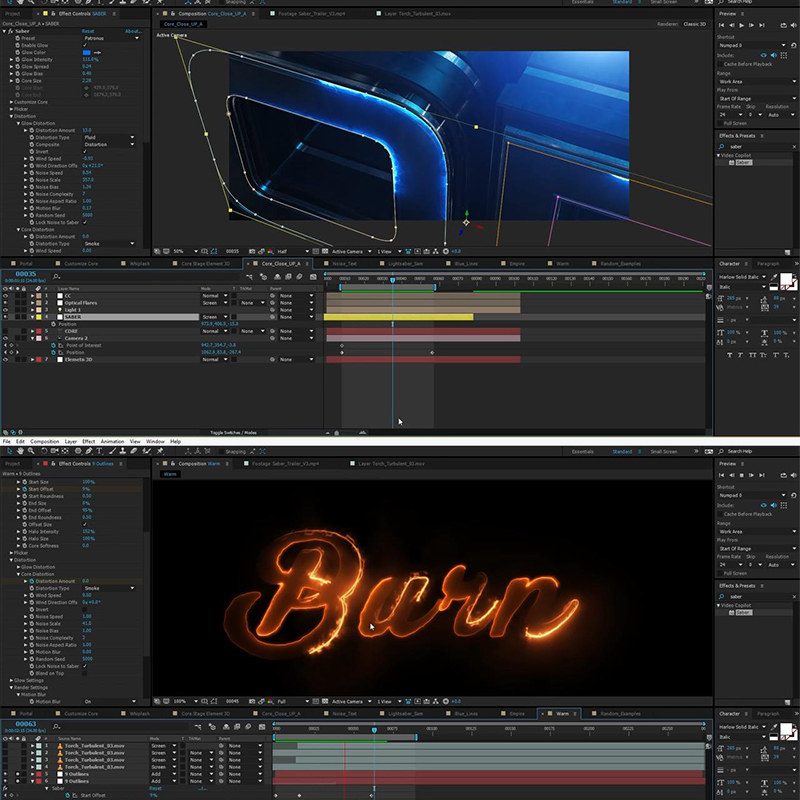This screenshot has height=800, width=800.
Task: Click the blue Glow Color swatch
Action: [x=86, y=53]
